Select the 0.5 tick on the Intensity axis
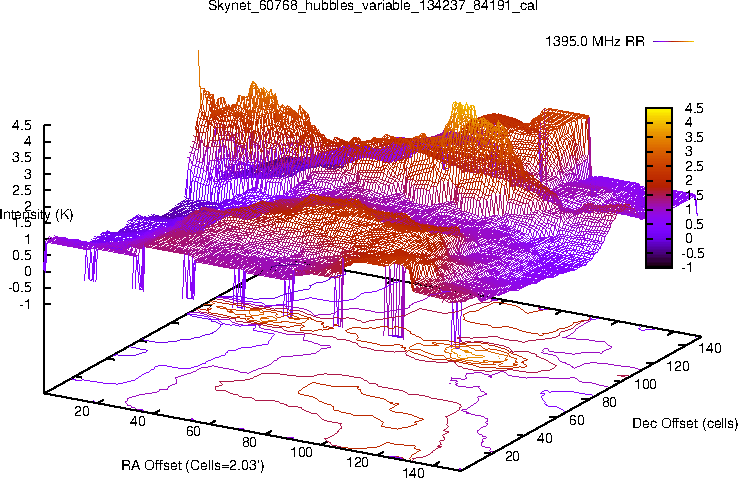The height and width of the screenshot is (478, 738). tap(22, 255)
